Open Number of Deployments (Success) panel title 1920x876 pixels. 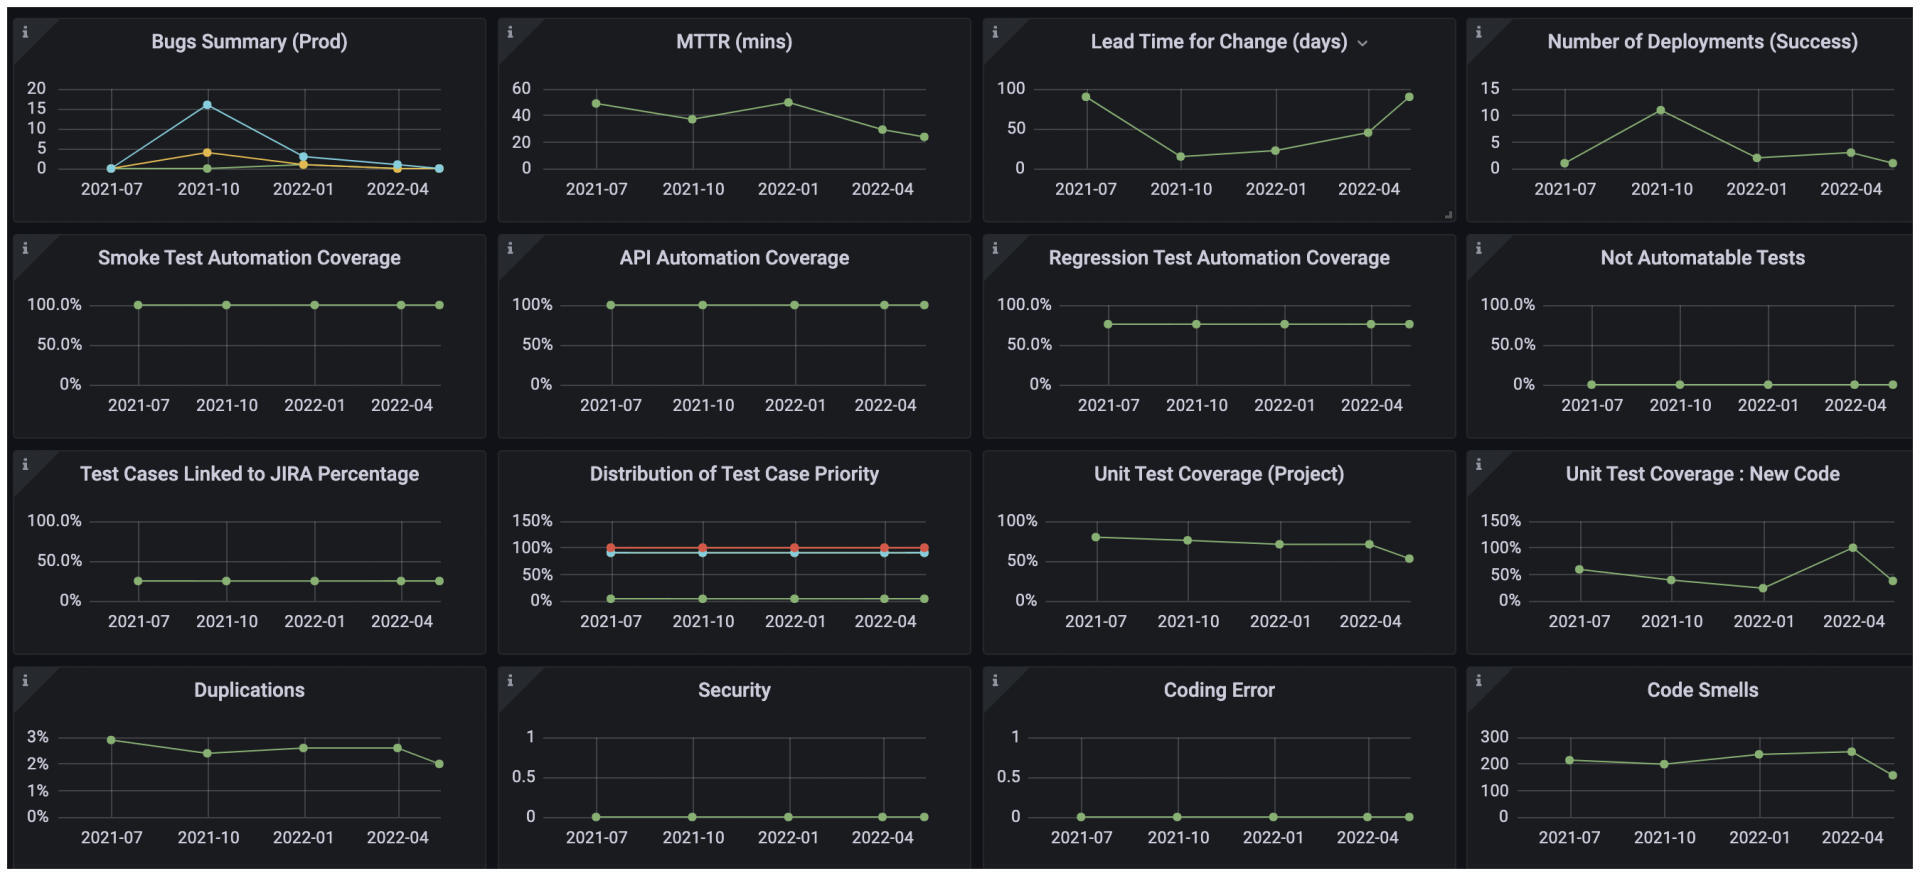(x=1702, y=42)
